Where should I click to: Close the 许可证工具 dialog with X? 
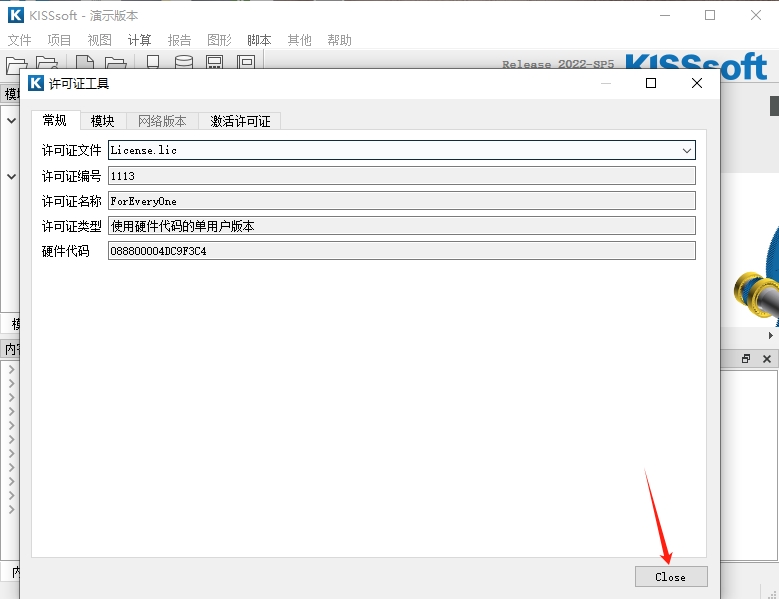(697, 83)
